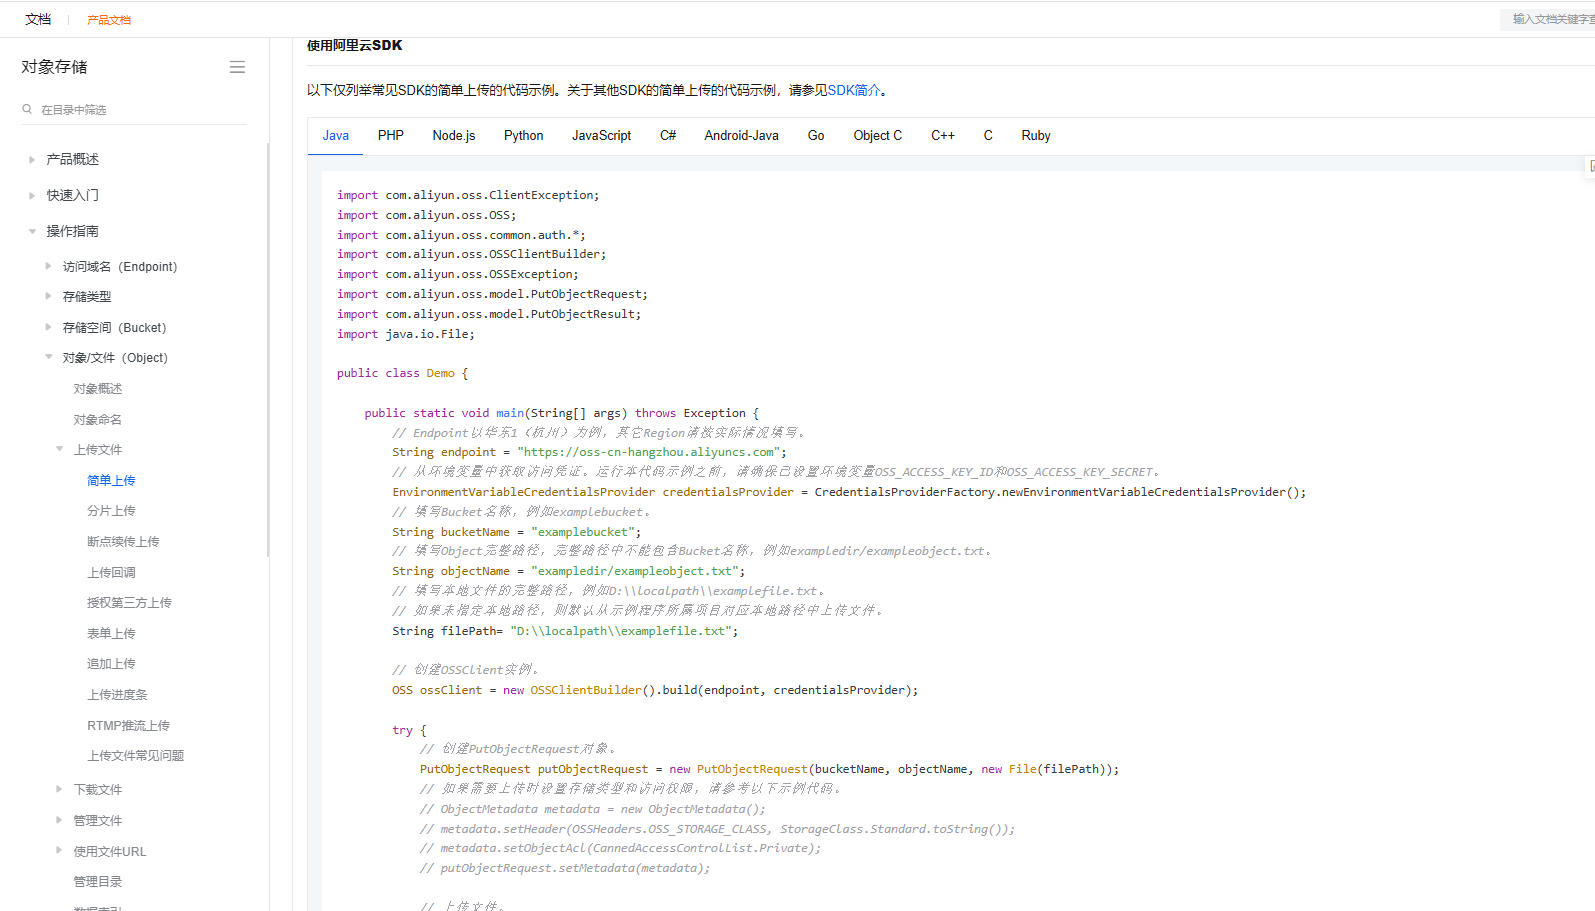Viewport: 1595px width, 911px height.
Task: Open 上传回调 page
Action: point(111,573)
